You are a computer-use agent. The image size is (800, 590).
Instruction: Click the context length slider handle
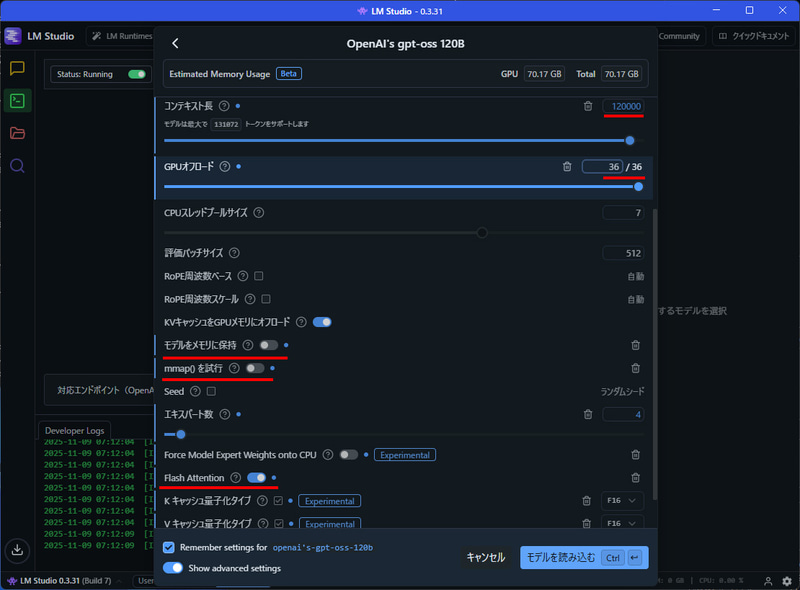click(x=630, y=140)
